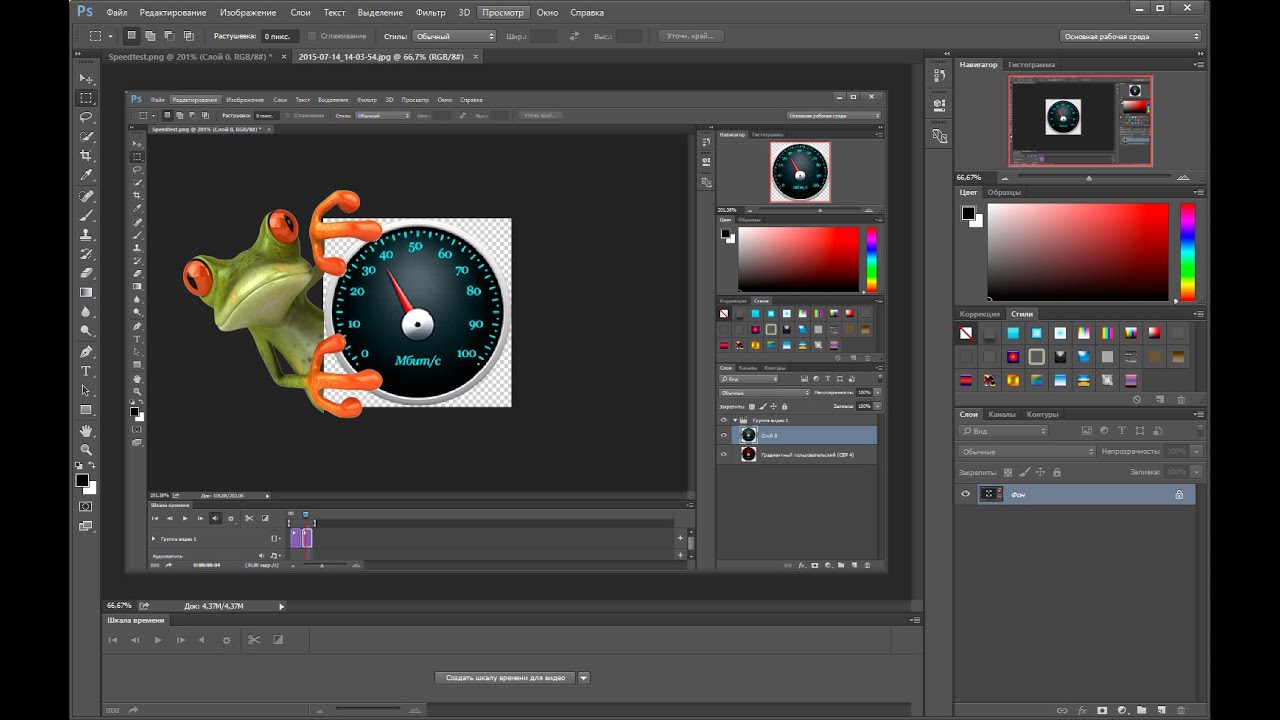Click the Фон layer thumbnail
The image size is (1280, 720).
coord(991,494)
